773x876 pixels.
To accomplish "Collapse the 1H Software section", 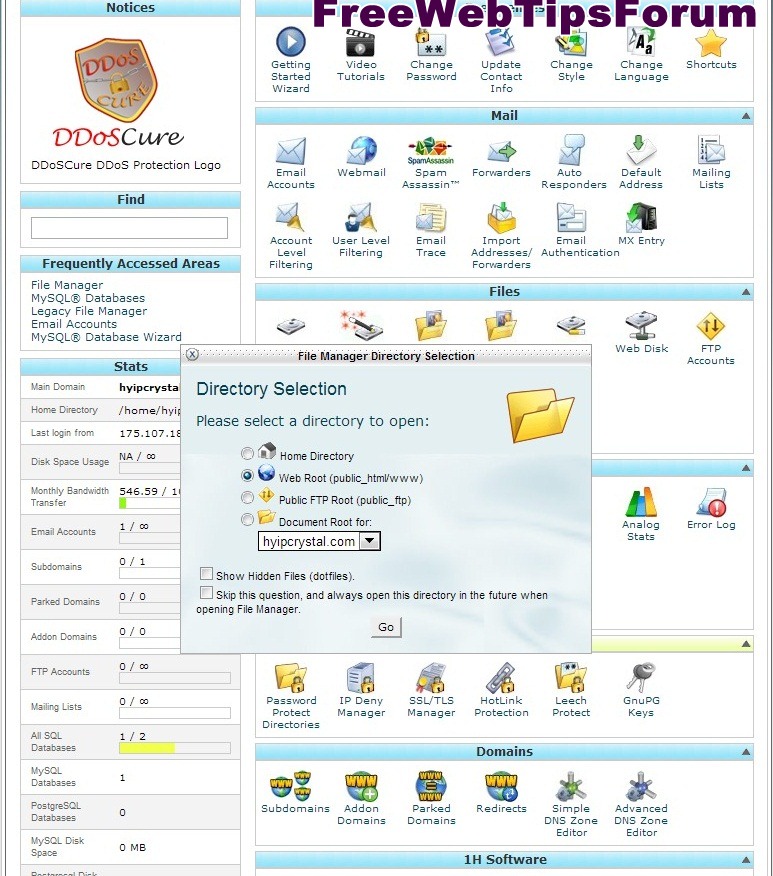I will click(746, 860).
